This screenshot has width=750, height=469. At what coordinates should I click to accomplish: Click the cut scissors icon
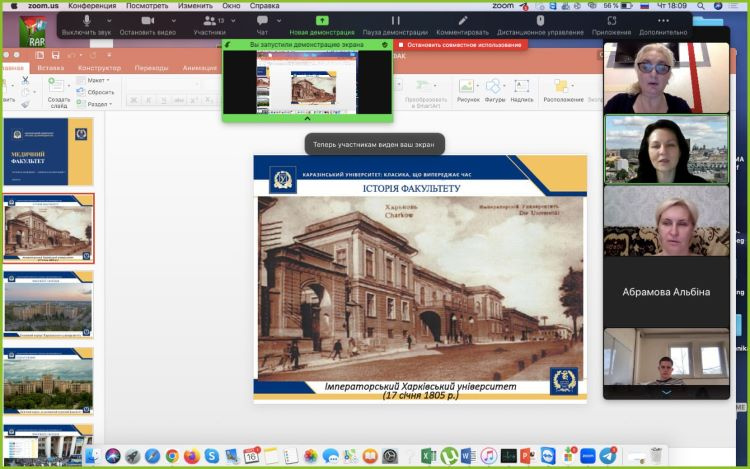click(x=25, y=80)
